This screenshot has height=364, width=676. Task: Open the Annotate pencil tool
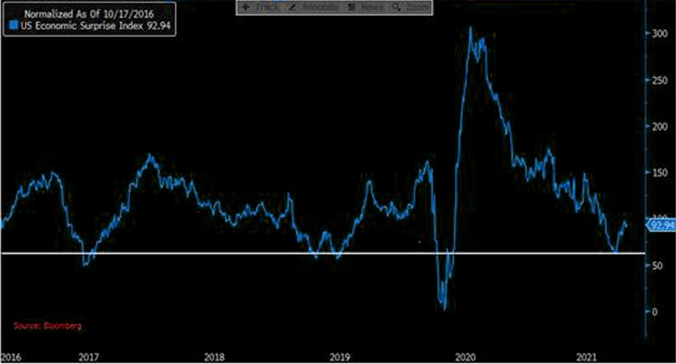coord(314,7)
